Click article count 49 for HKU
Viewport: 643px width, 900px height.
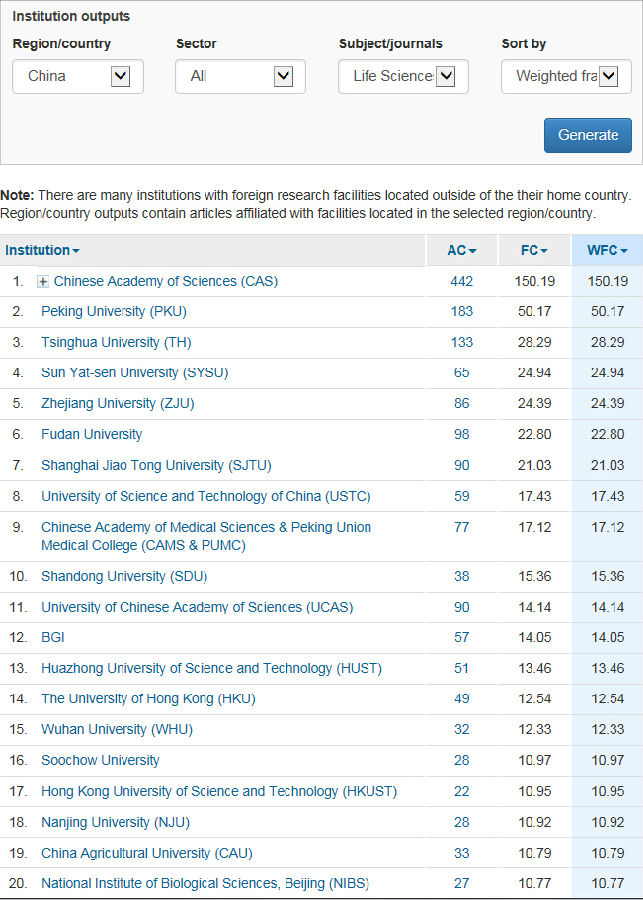(x=462, y=699)
